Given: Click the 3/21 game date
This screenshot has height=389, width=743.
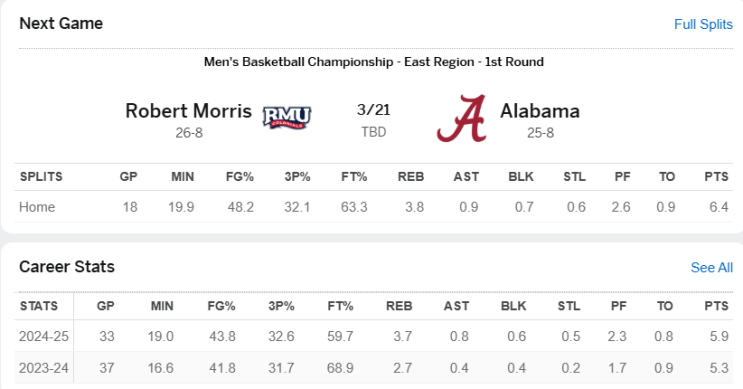Looking at the screenshot, I should click(x=373, y=110).
